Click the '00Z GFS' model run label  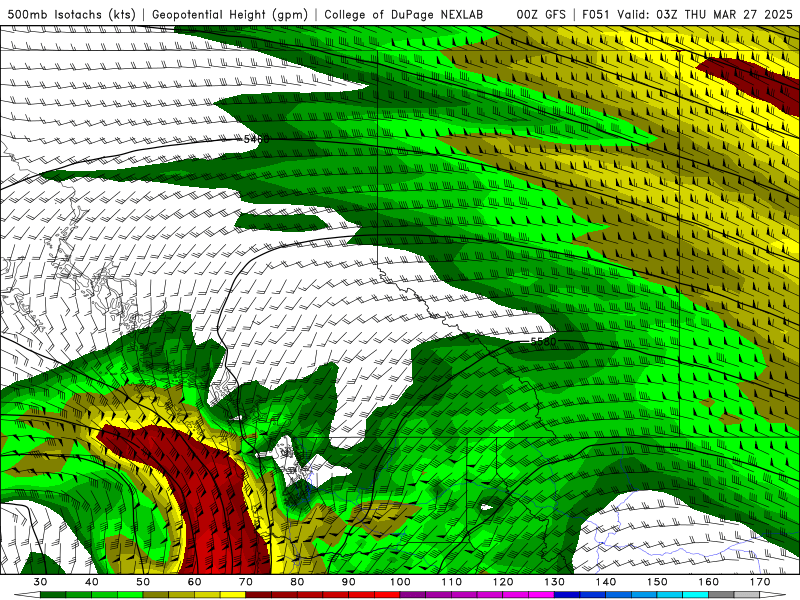click(x=541, y=14)
